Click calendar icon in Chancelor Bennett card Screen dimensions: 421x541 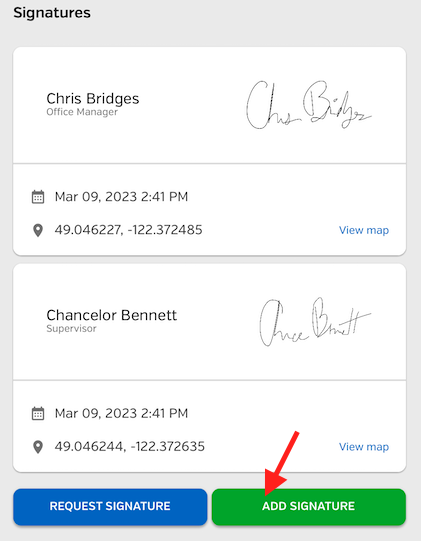pos(38,413)
